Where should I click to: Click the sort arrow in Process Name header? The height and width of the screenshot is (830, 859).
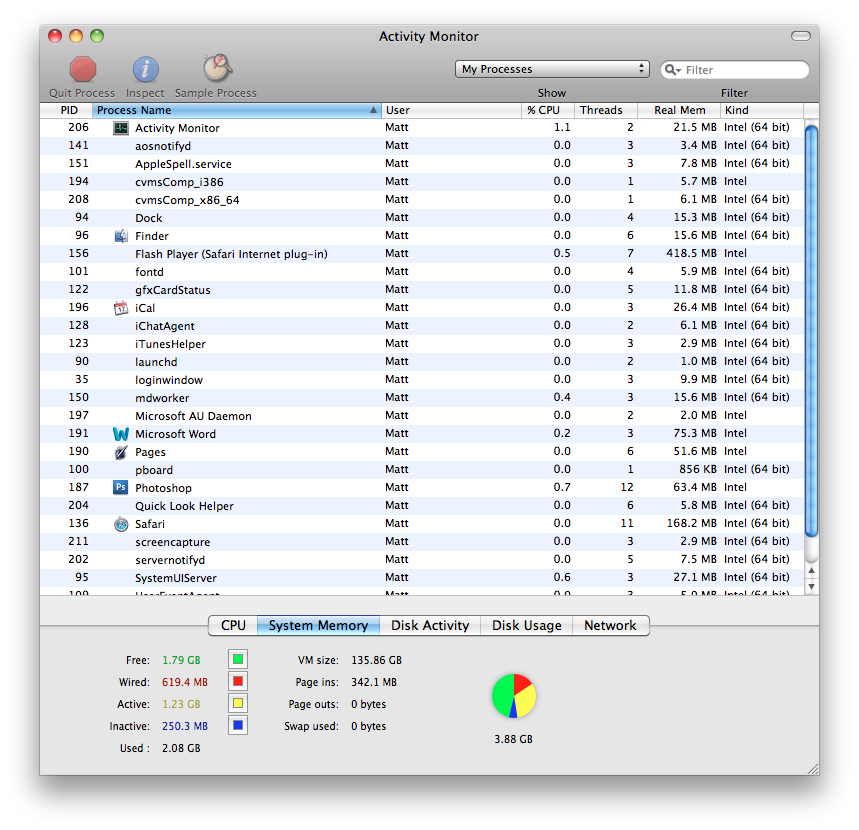[373, 110]
